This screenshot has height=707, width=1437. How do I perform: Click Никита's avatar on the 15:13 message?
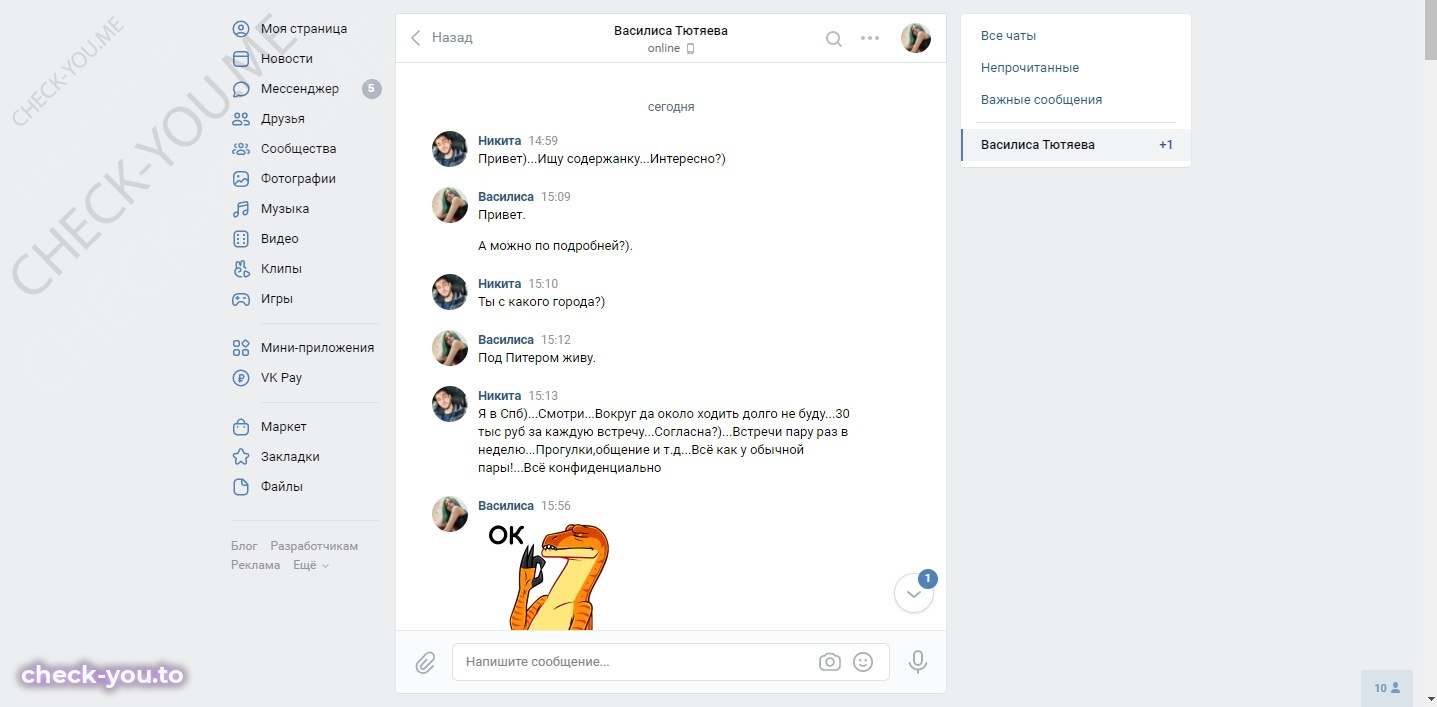pos(450,404)
